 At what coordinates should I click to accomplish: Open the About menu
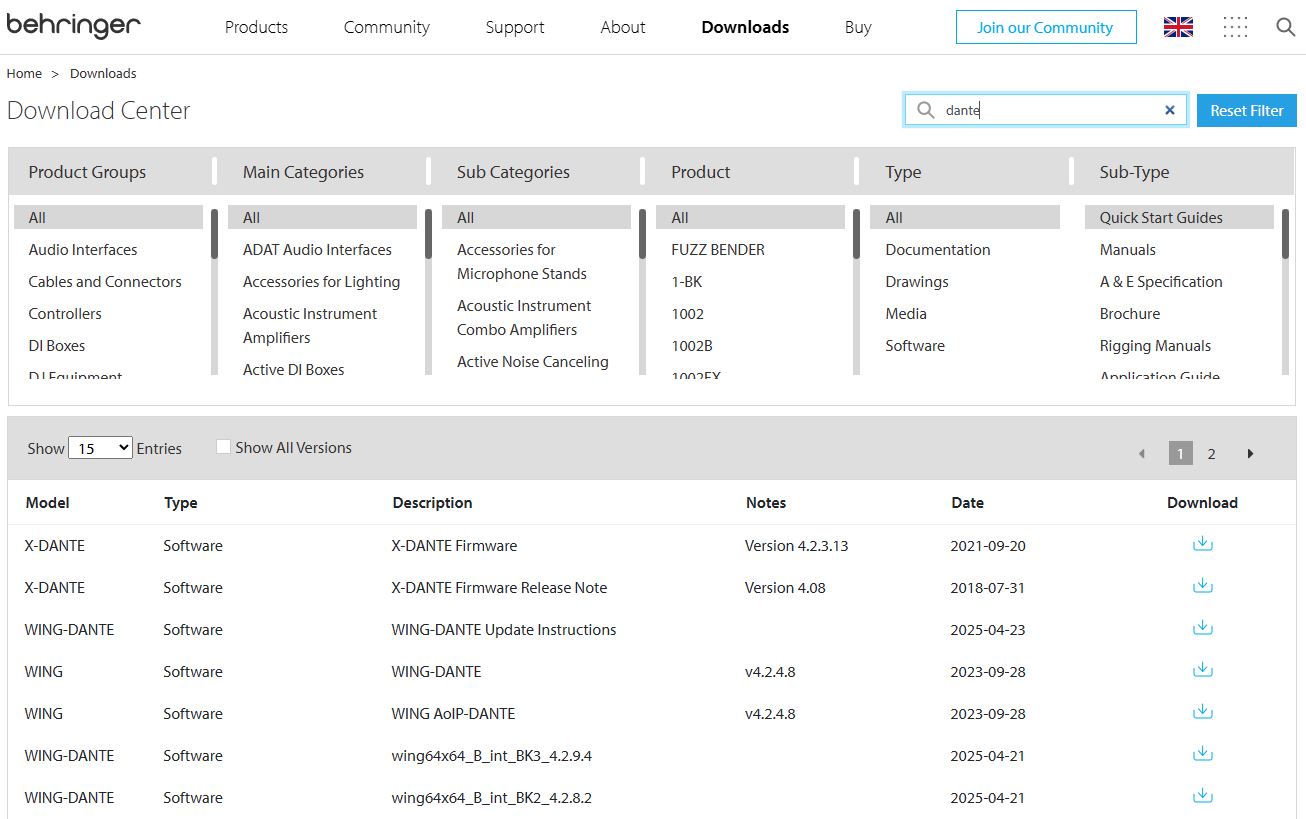click(623, 27)
